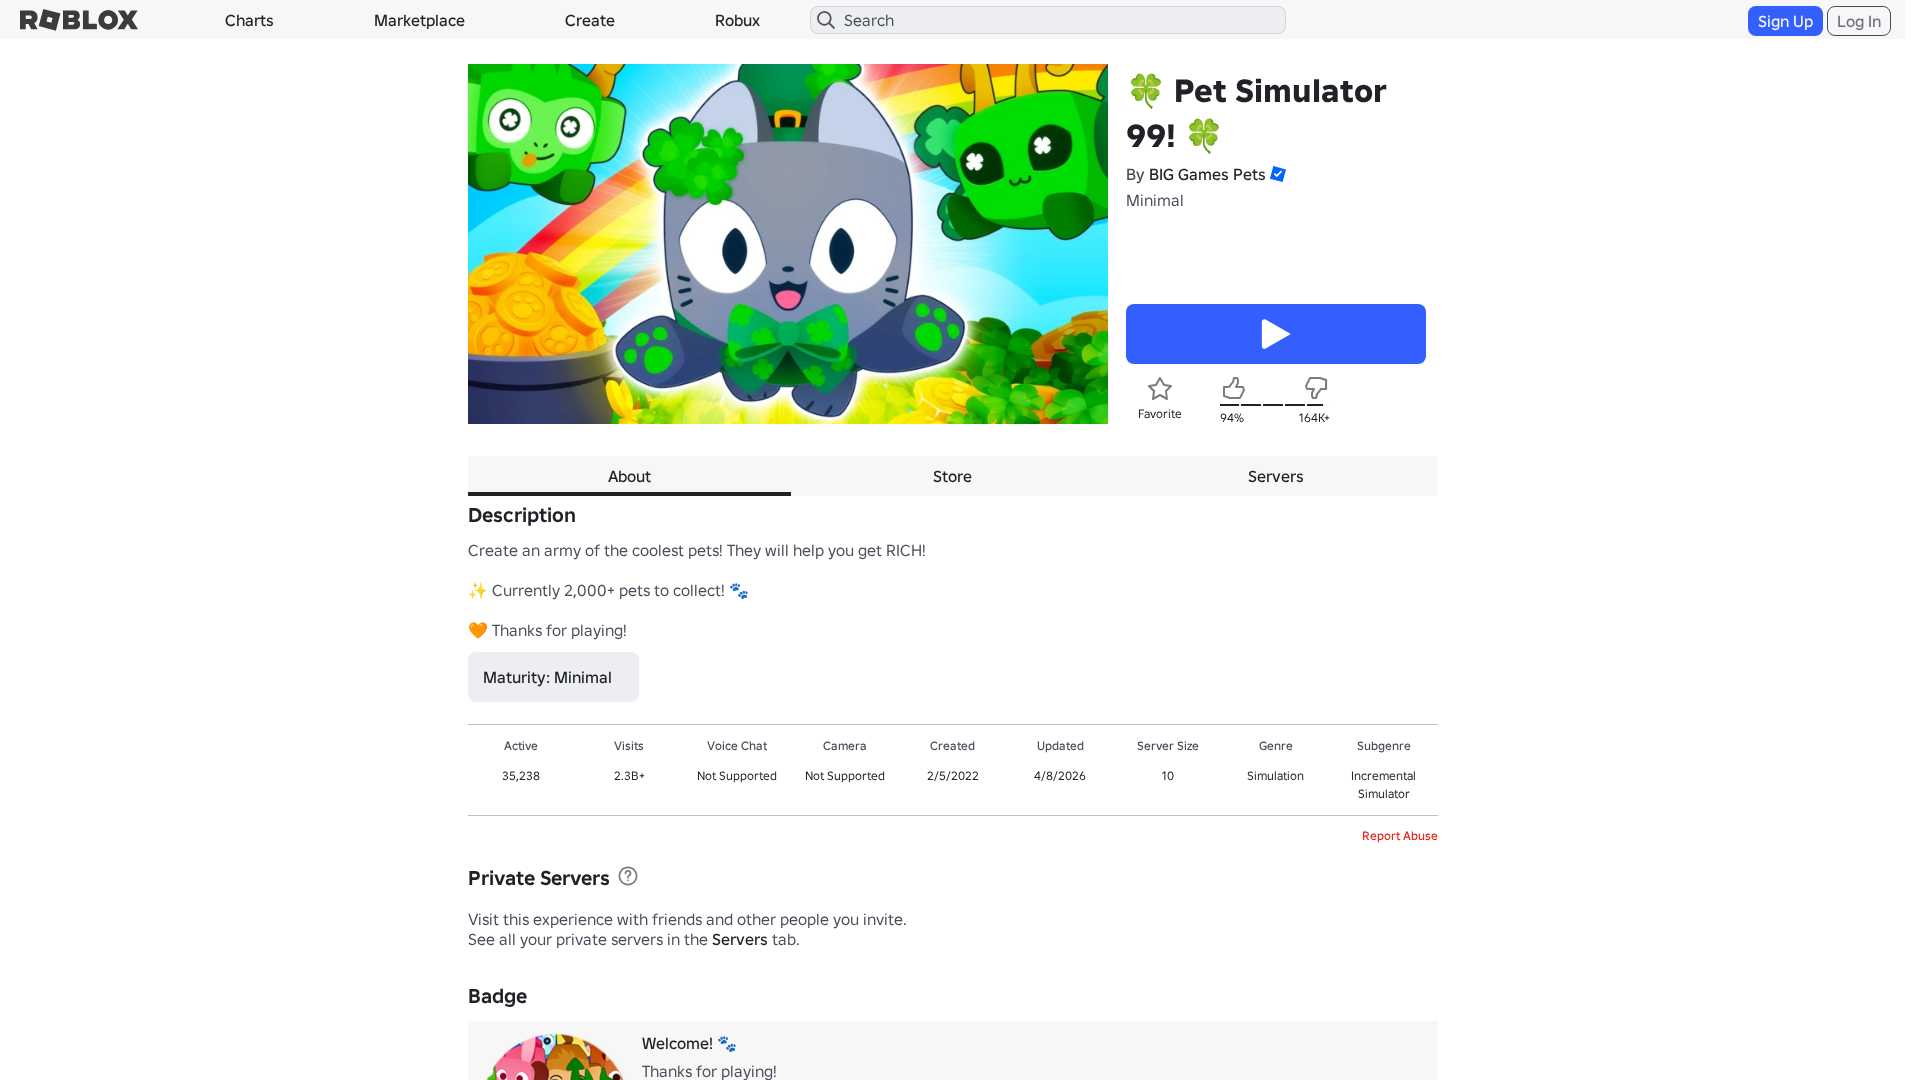
Task: Click the thumbs up like icon
Action: point(1234,388)
